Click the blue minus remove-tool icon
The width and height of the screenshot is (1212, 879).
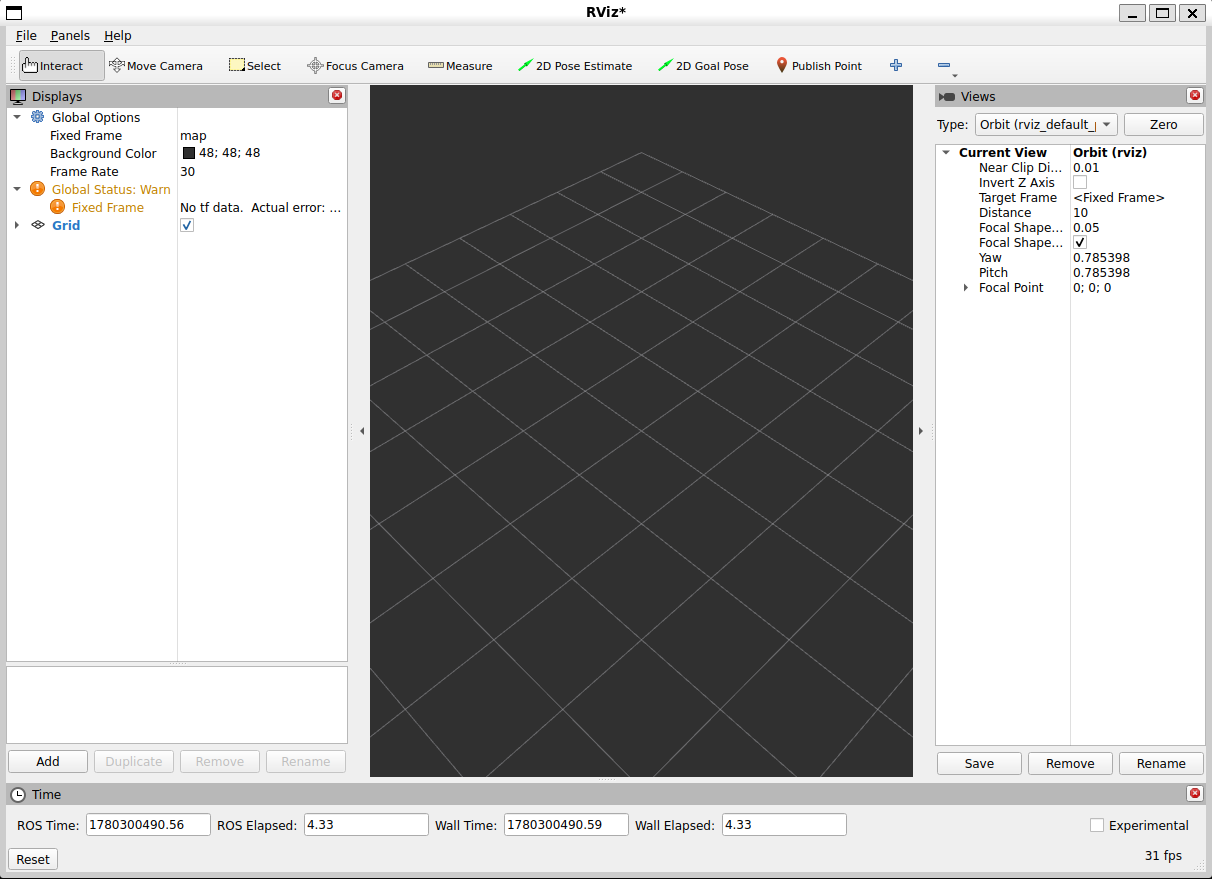pyautogui.click(x=943, y=65)
